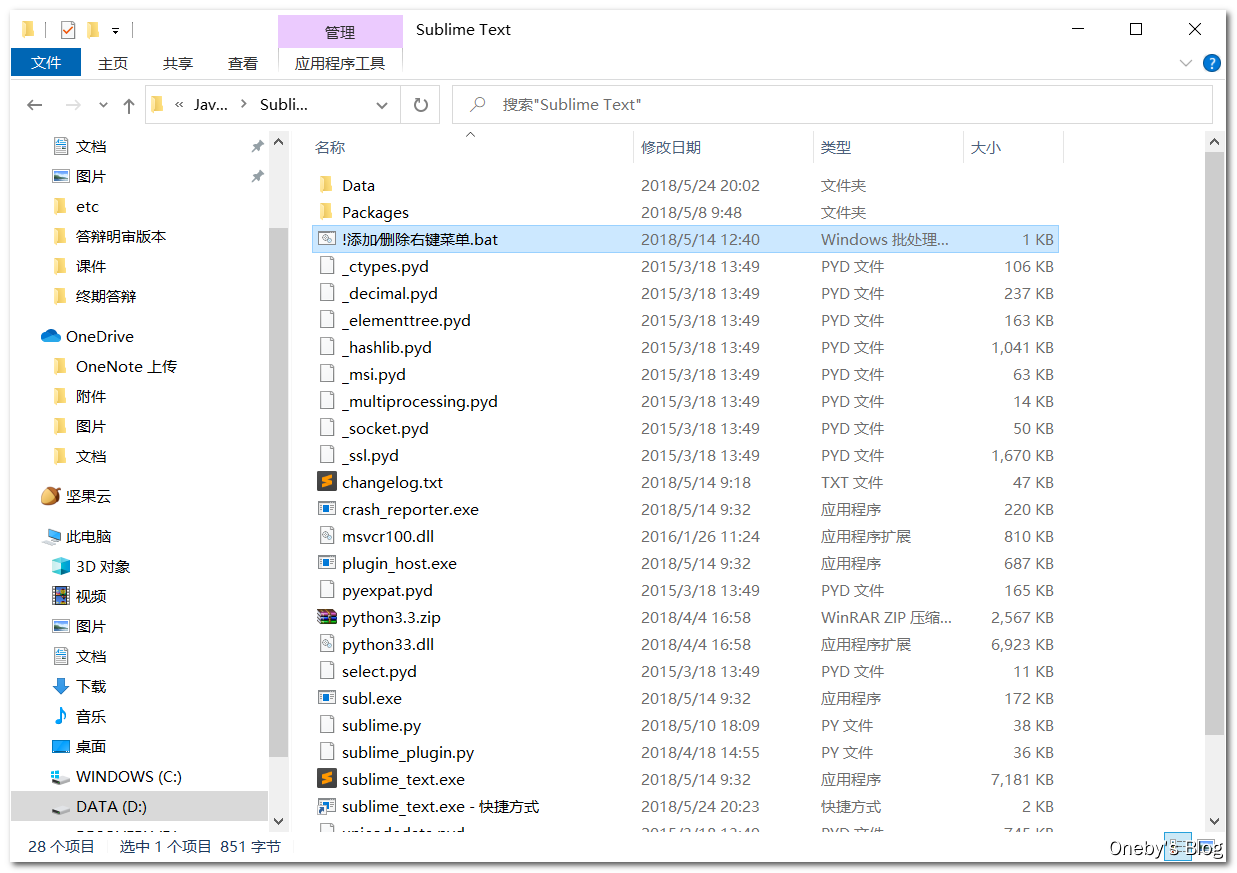The width and height of the screenshot is (1237, 873).
Task: Expand the address bar history dropdown
Action: (382, 105)
